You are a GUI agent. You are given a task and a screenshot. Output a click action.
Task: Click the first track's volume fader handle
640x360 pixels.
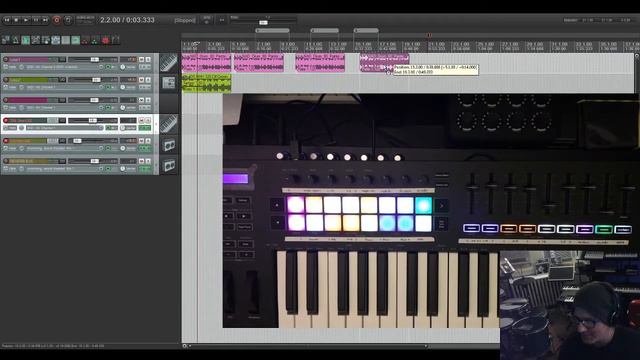click(94, 59)
